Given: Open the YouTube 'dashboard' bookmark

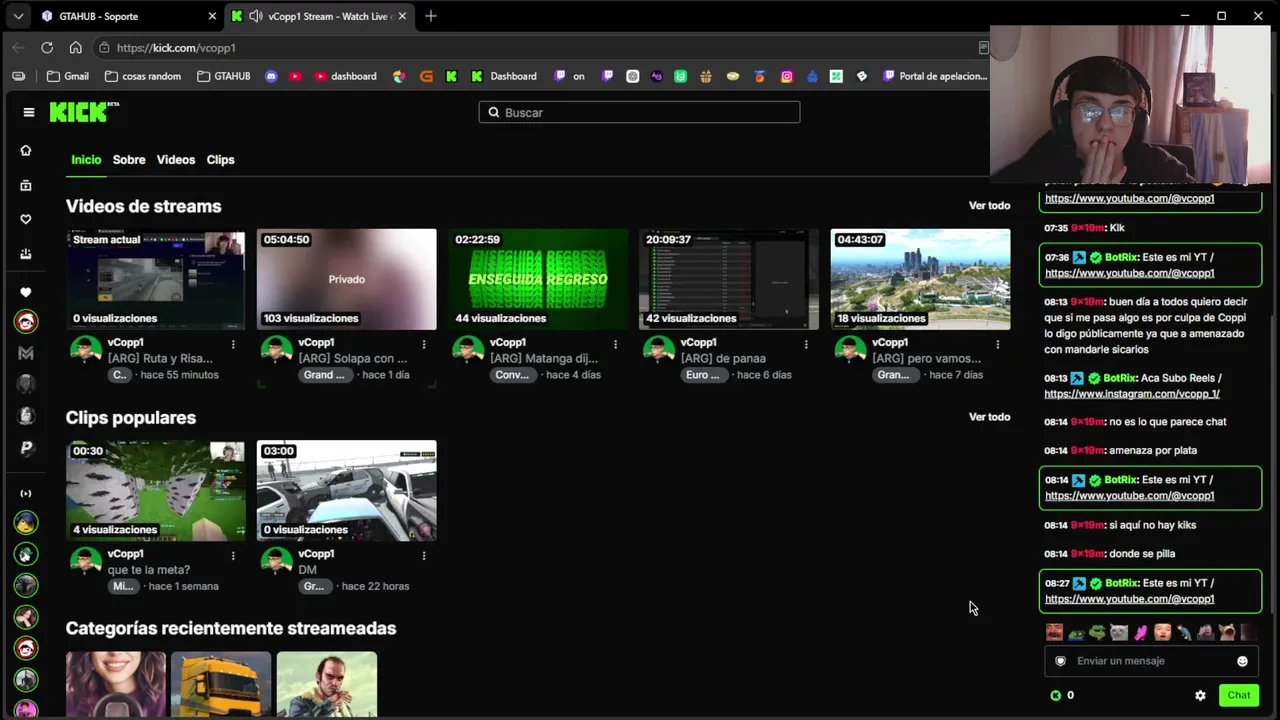Looking at the screenshot, I should [345, 76].
